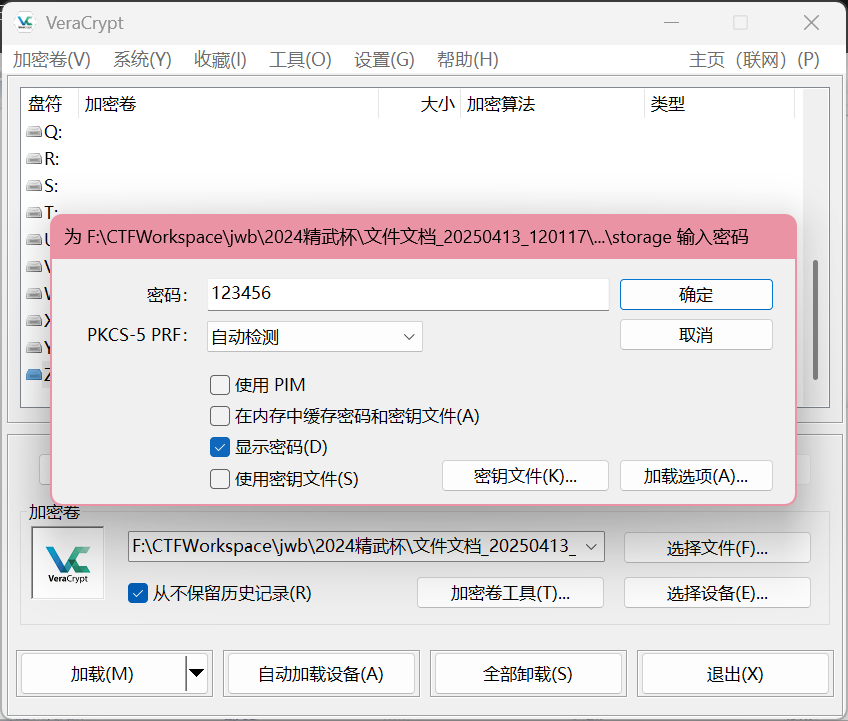Confirm password with 确定 button
848x721 pixels.
click(x=696, y=295)
